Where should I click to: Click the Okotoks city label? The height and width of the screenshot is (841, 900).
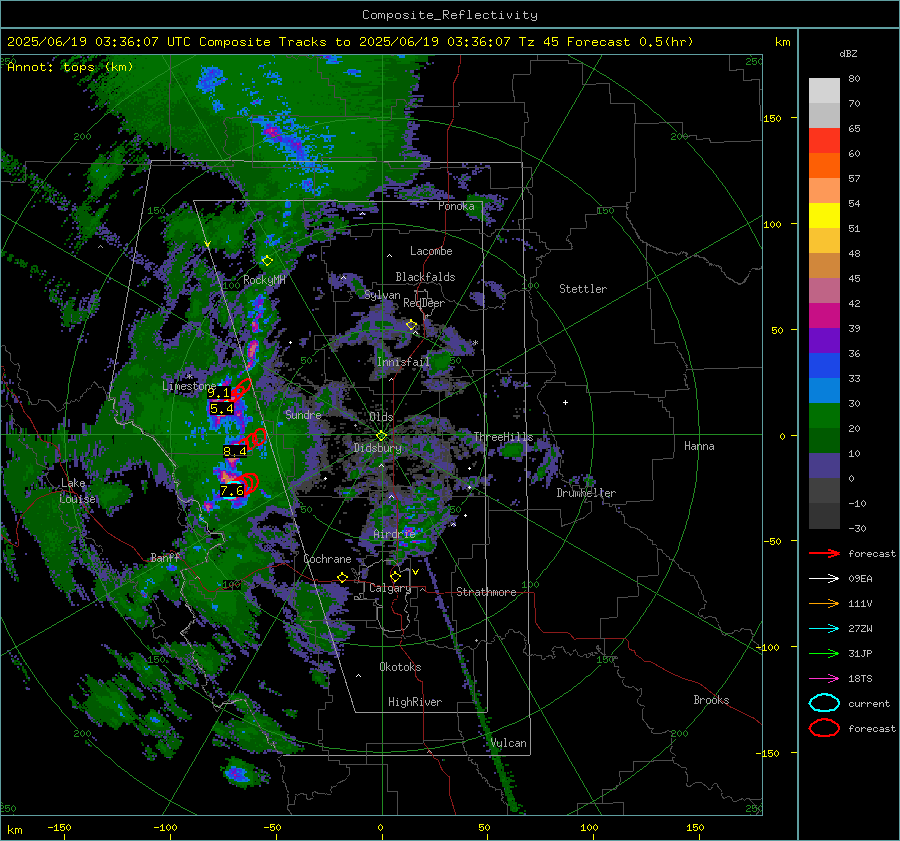tap(400, 667)
